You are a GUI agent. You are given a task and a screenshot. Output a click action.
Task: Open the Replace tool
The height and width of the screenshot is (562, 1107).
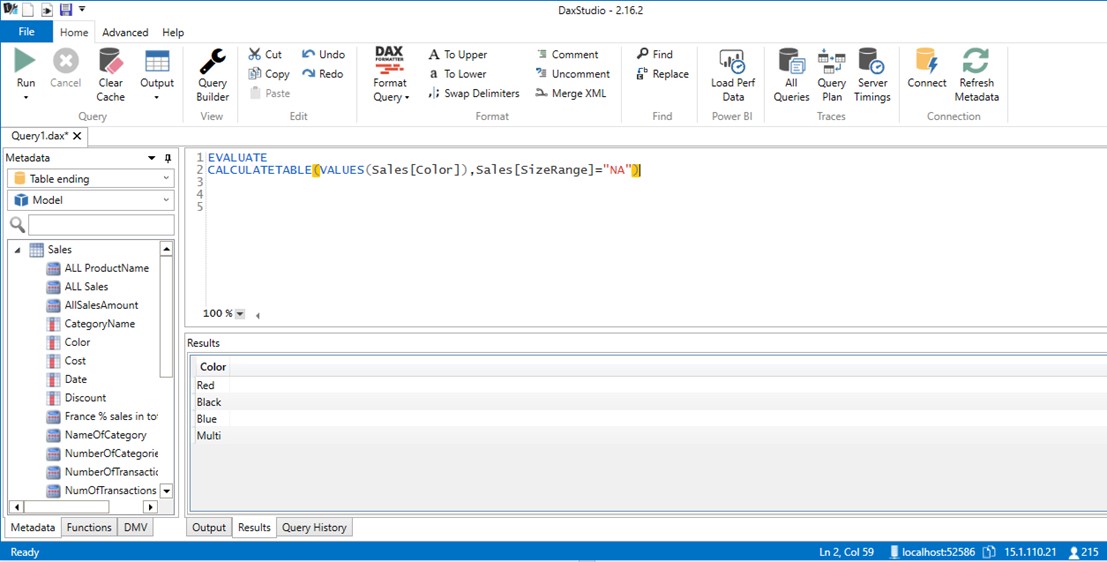pyautogui.click(x=662, y=73)
